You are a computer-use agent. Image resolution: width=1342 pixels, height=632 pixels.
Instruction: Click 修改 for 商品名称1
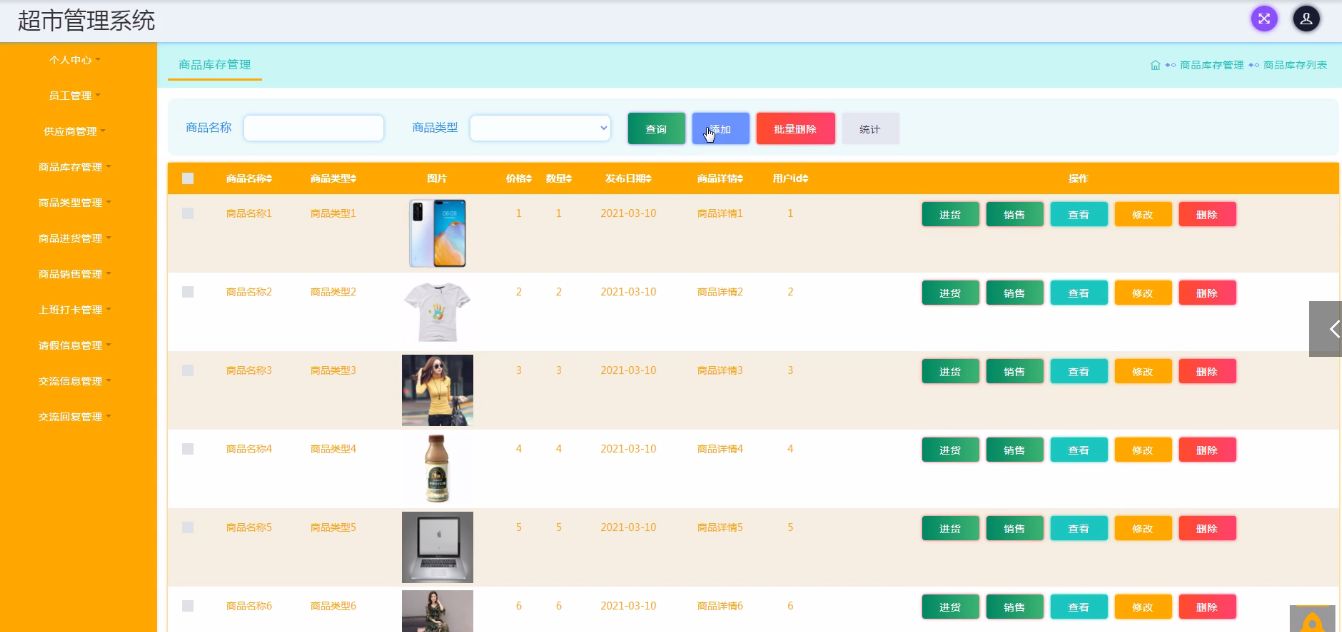(x=1142, y=214)
